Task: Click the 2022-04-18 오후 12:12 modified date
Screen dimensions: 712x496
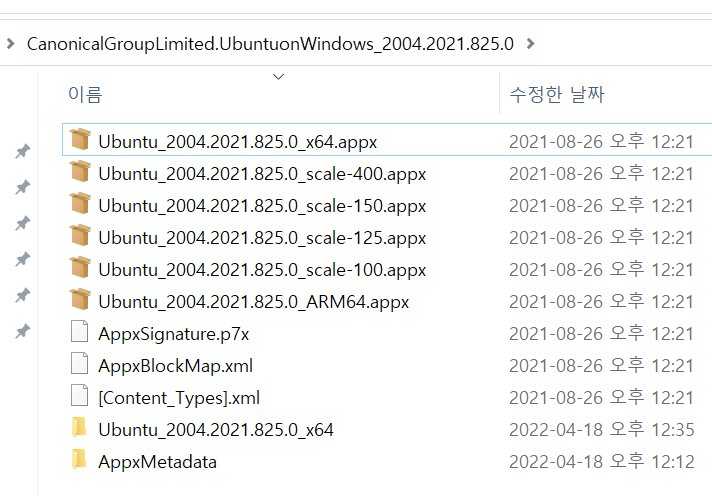Action: tap(602, 462)
